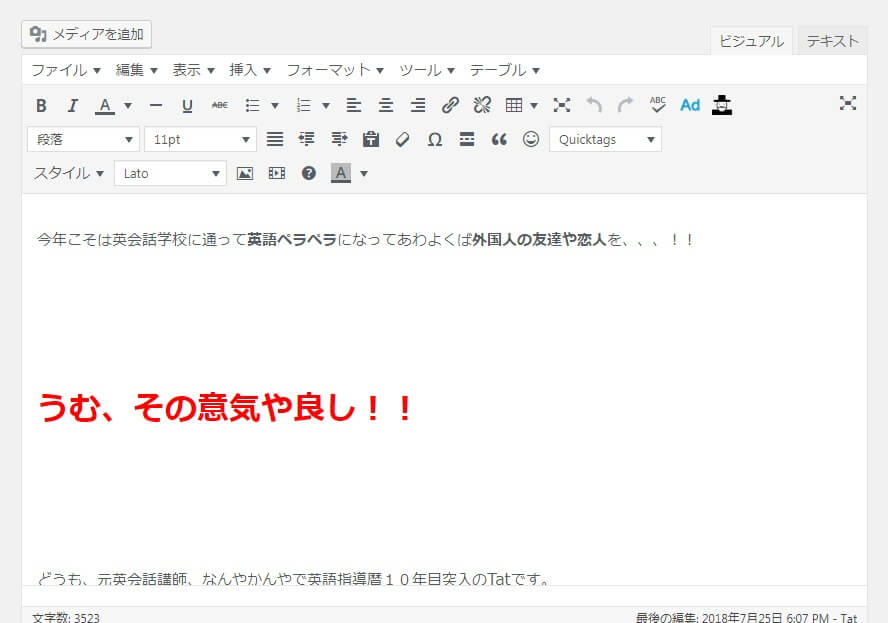The image size is (888, 623).
Task: Click the remove link icon
Action: (482, 105)
